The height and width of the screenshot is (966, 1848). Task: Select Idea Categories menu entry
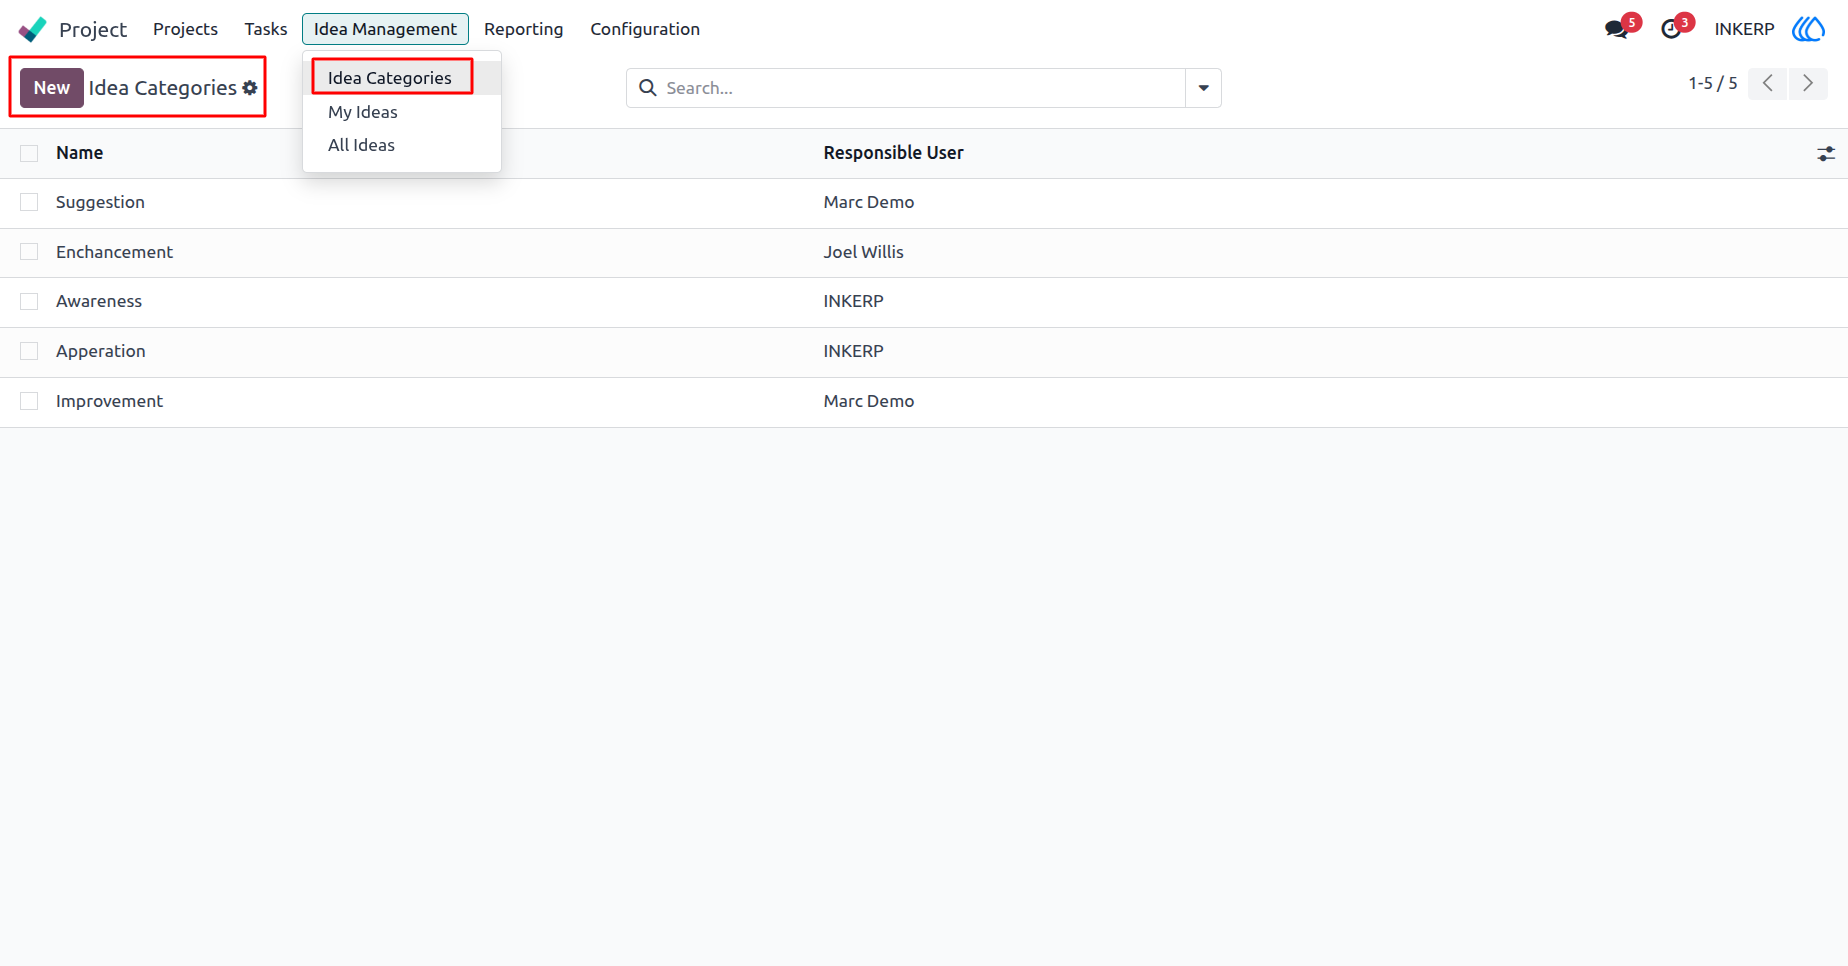coord(401,78)
